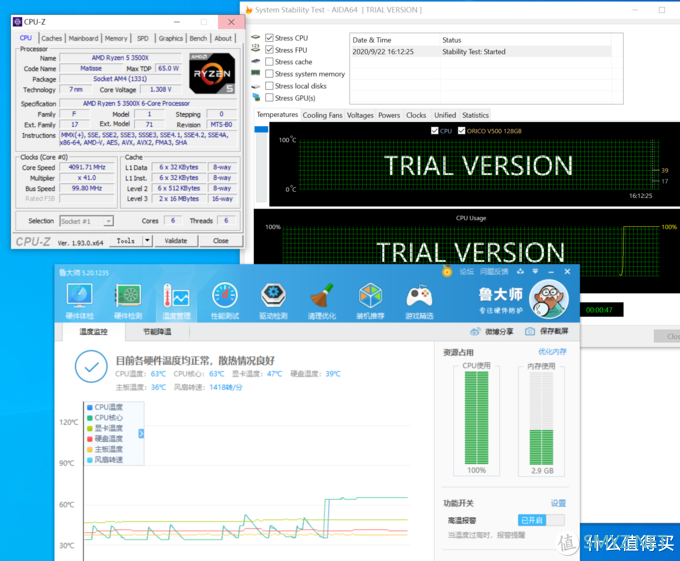Click the Validate button in CPU-Z

point(176,241)
